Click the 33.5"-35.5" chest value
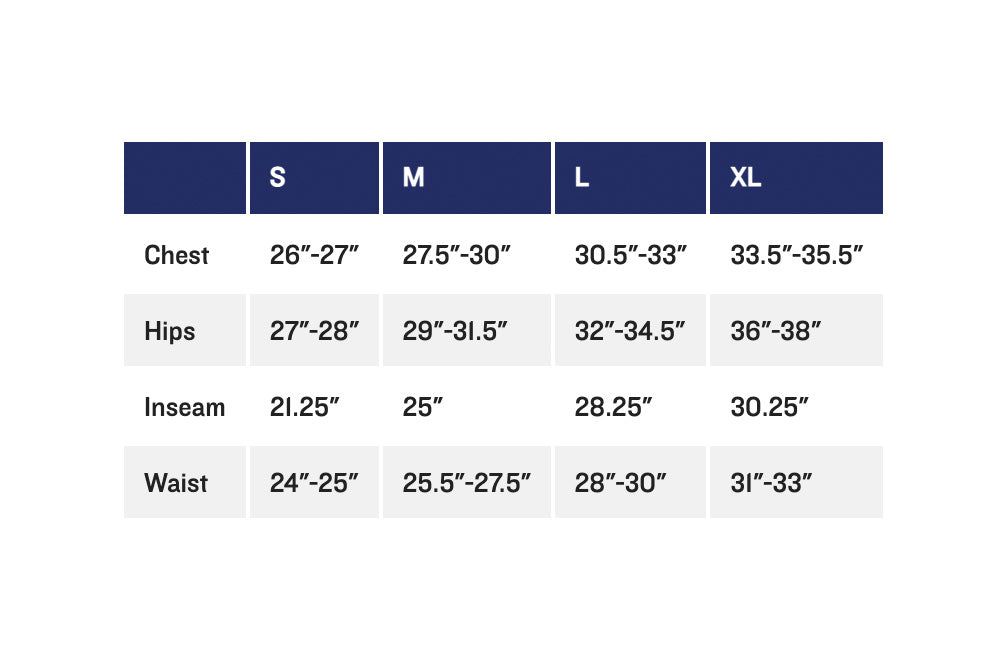Viewport: 1000px width, 666px height. tap(797, 255)
